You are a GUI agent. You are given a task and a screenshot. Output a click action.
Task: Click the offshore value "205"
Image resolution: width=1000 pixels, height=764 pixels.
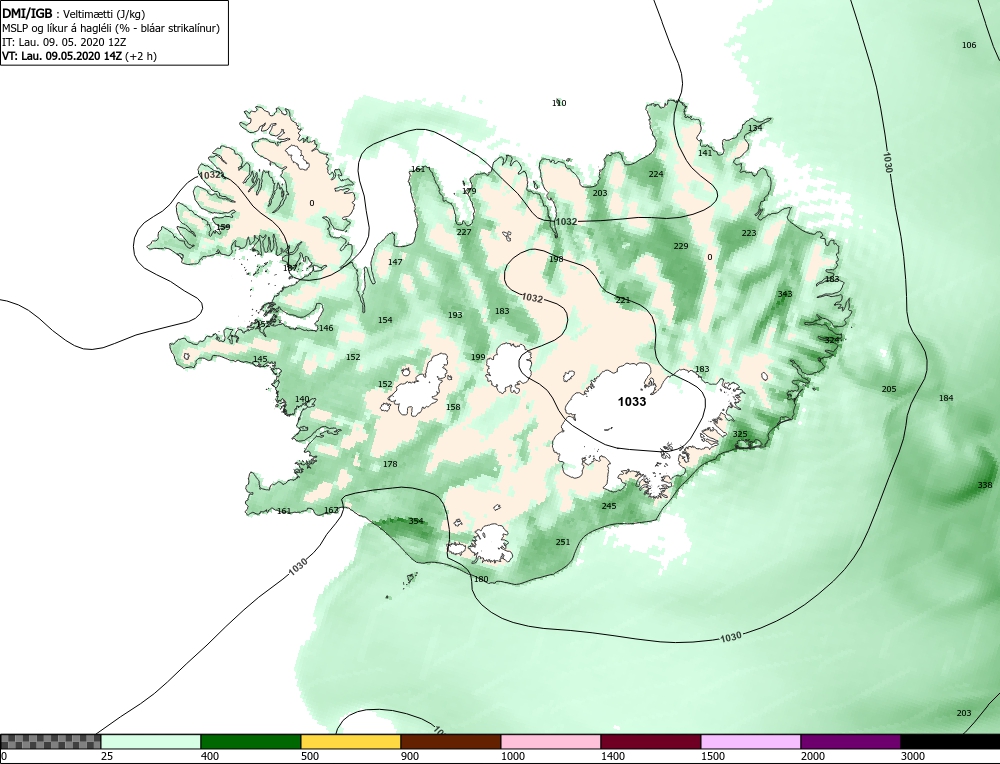click(x=889, y=390)
